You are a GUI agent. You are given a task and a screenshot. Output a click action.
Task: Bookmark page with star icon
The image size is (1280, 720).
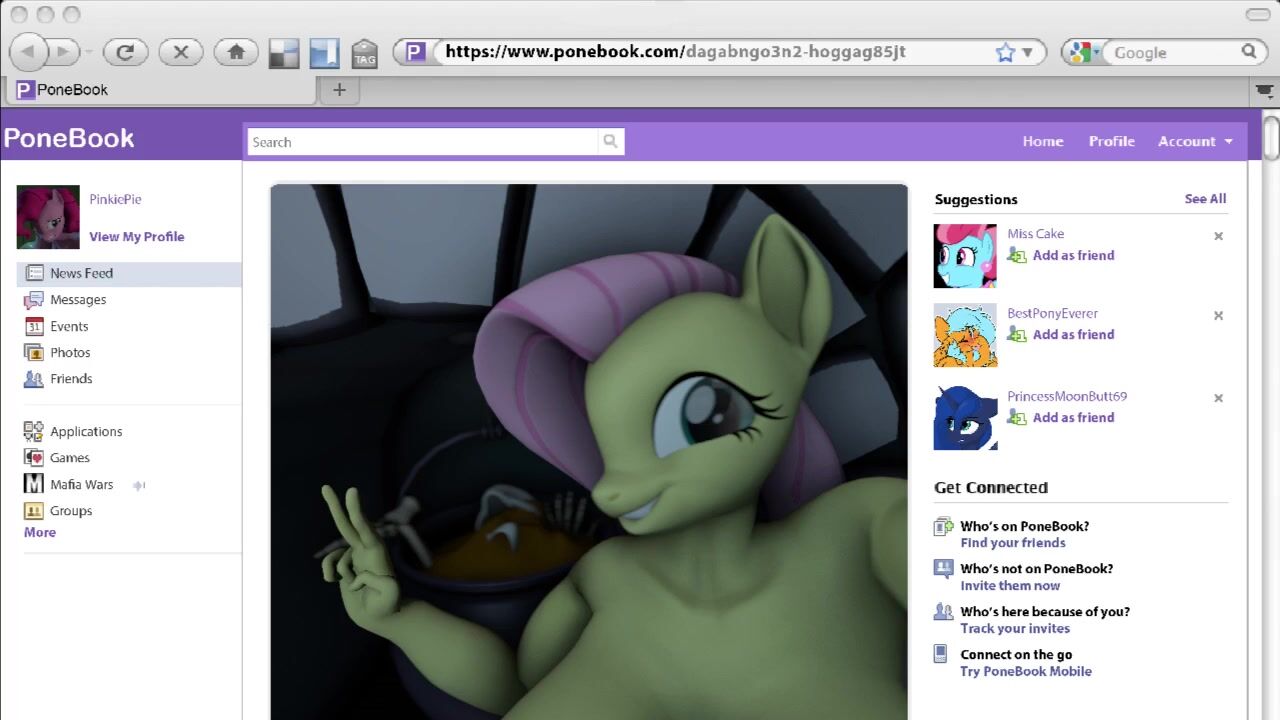tap(1005, 53)
